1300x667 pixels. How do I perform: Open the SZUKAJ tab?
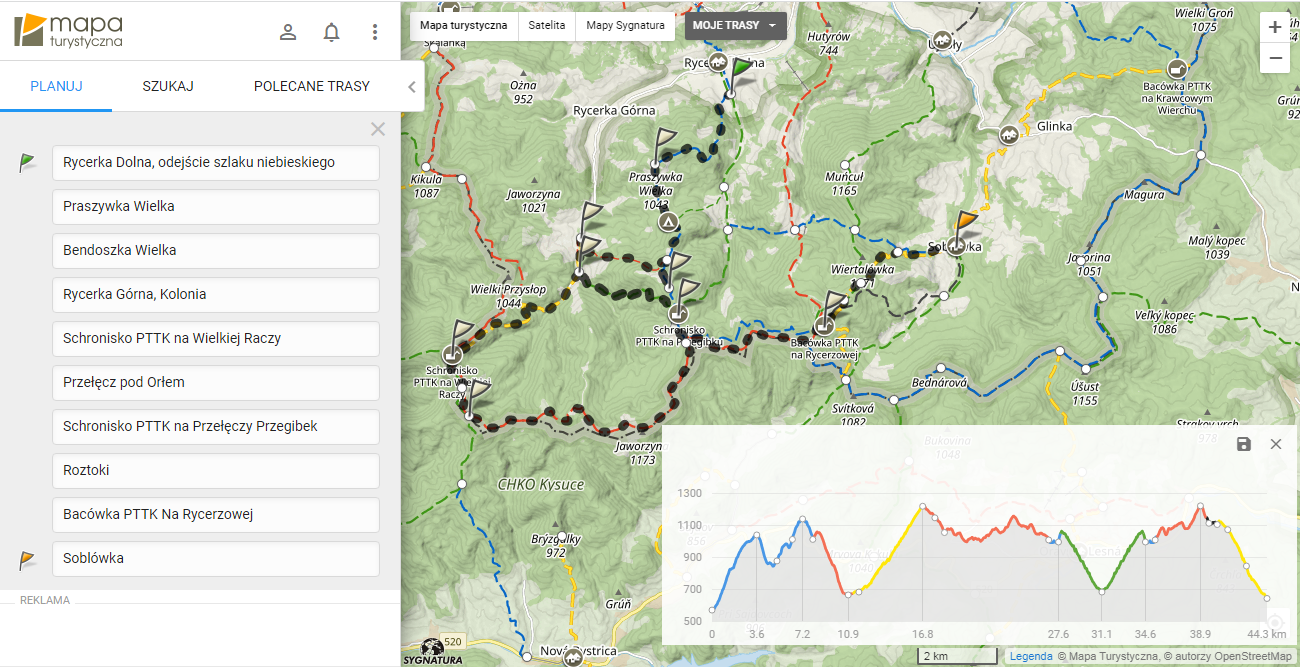click(x=168, y=86)
